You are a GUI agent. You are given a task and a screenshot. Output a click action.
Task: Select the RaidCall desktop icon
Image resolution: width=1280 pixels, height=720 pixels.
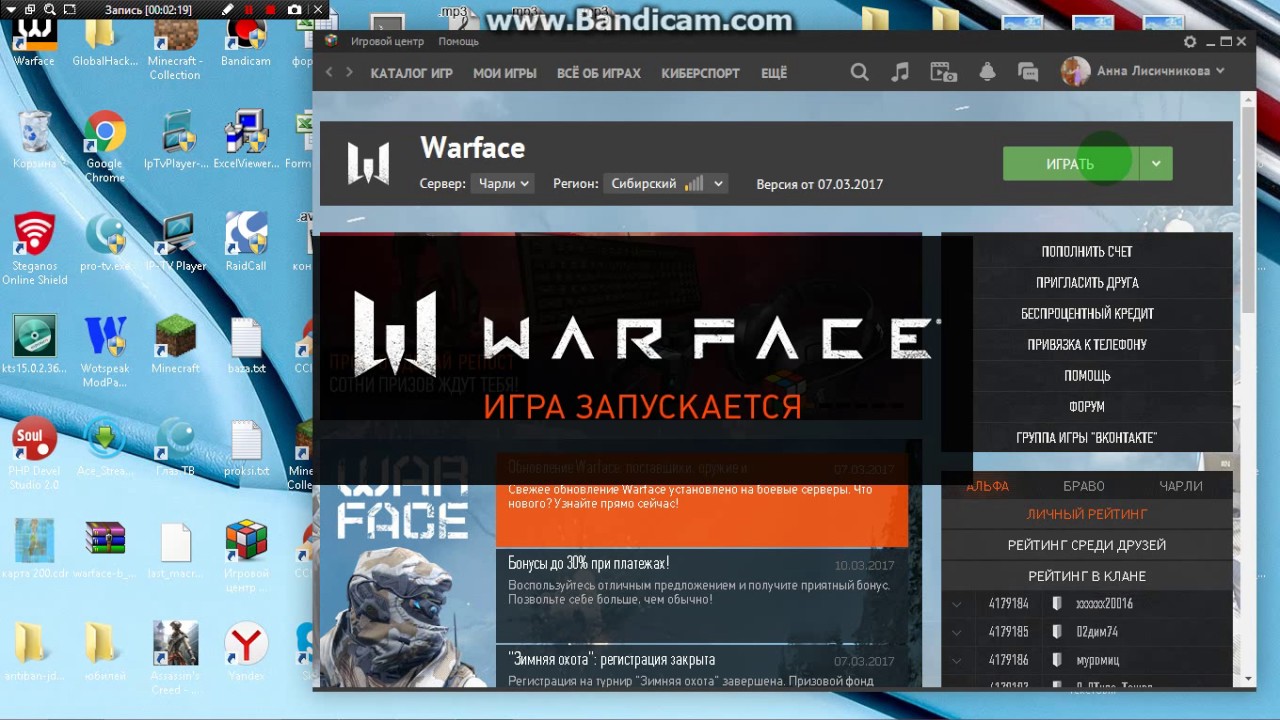pos(245,241)
